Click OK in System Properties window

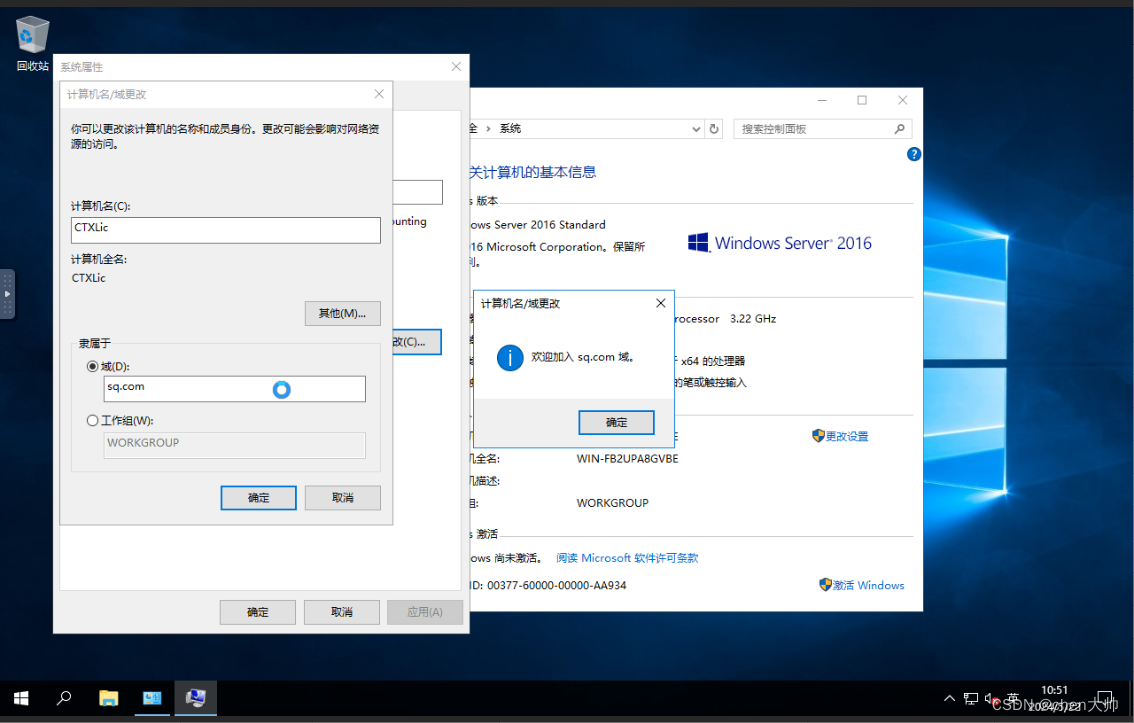click(x=257, y=612)
